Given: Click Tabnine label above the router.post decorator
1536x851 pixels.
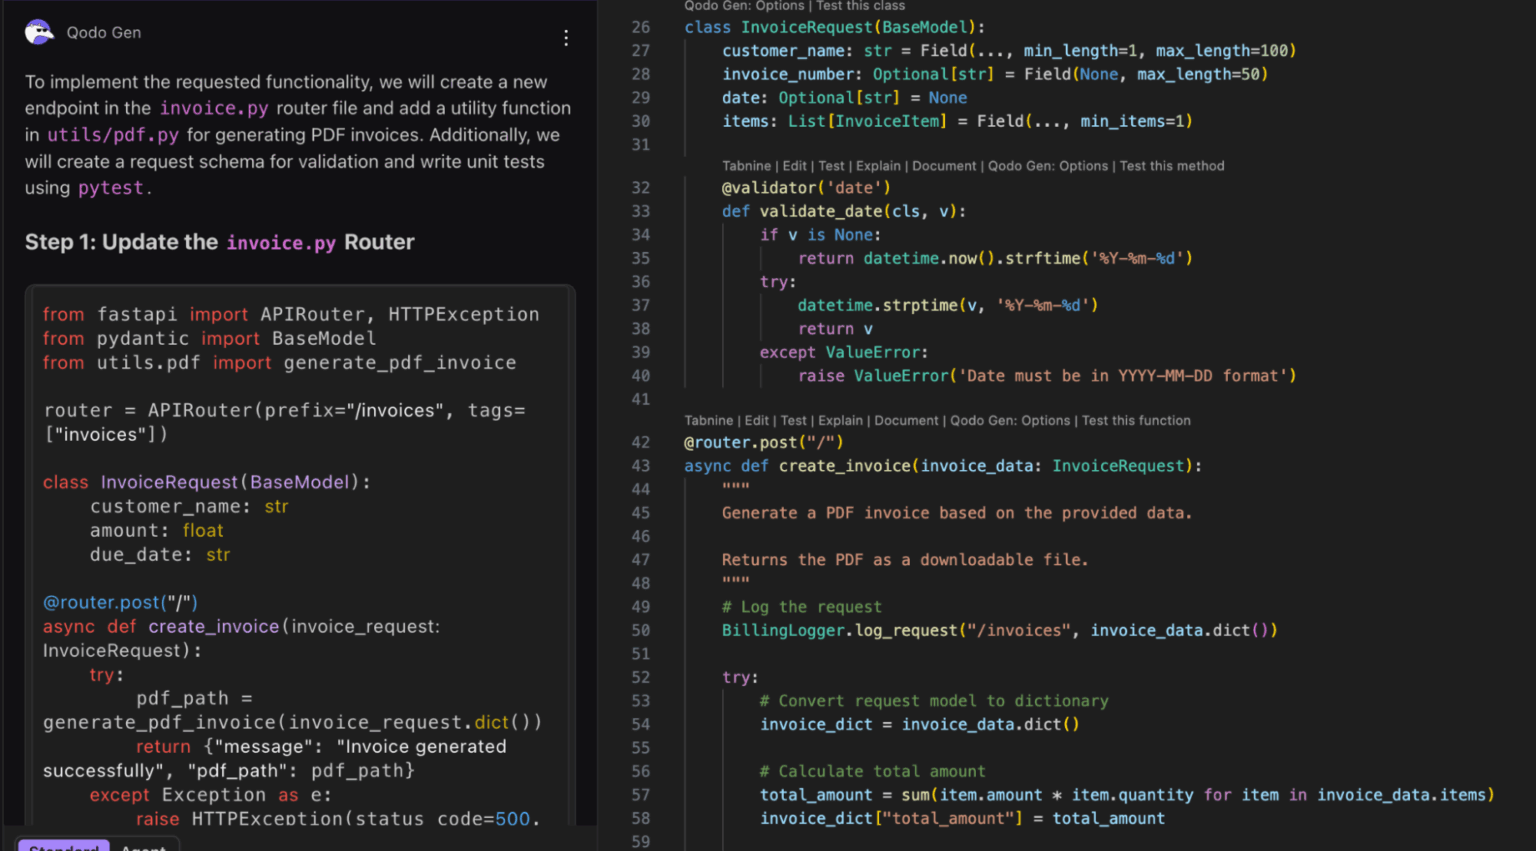Looking at the screenshot, I should pyautogui.click(x=712, y=420).
